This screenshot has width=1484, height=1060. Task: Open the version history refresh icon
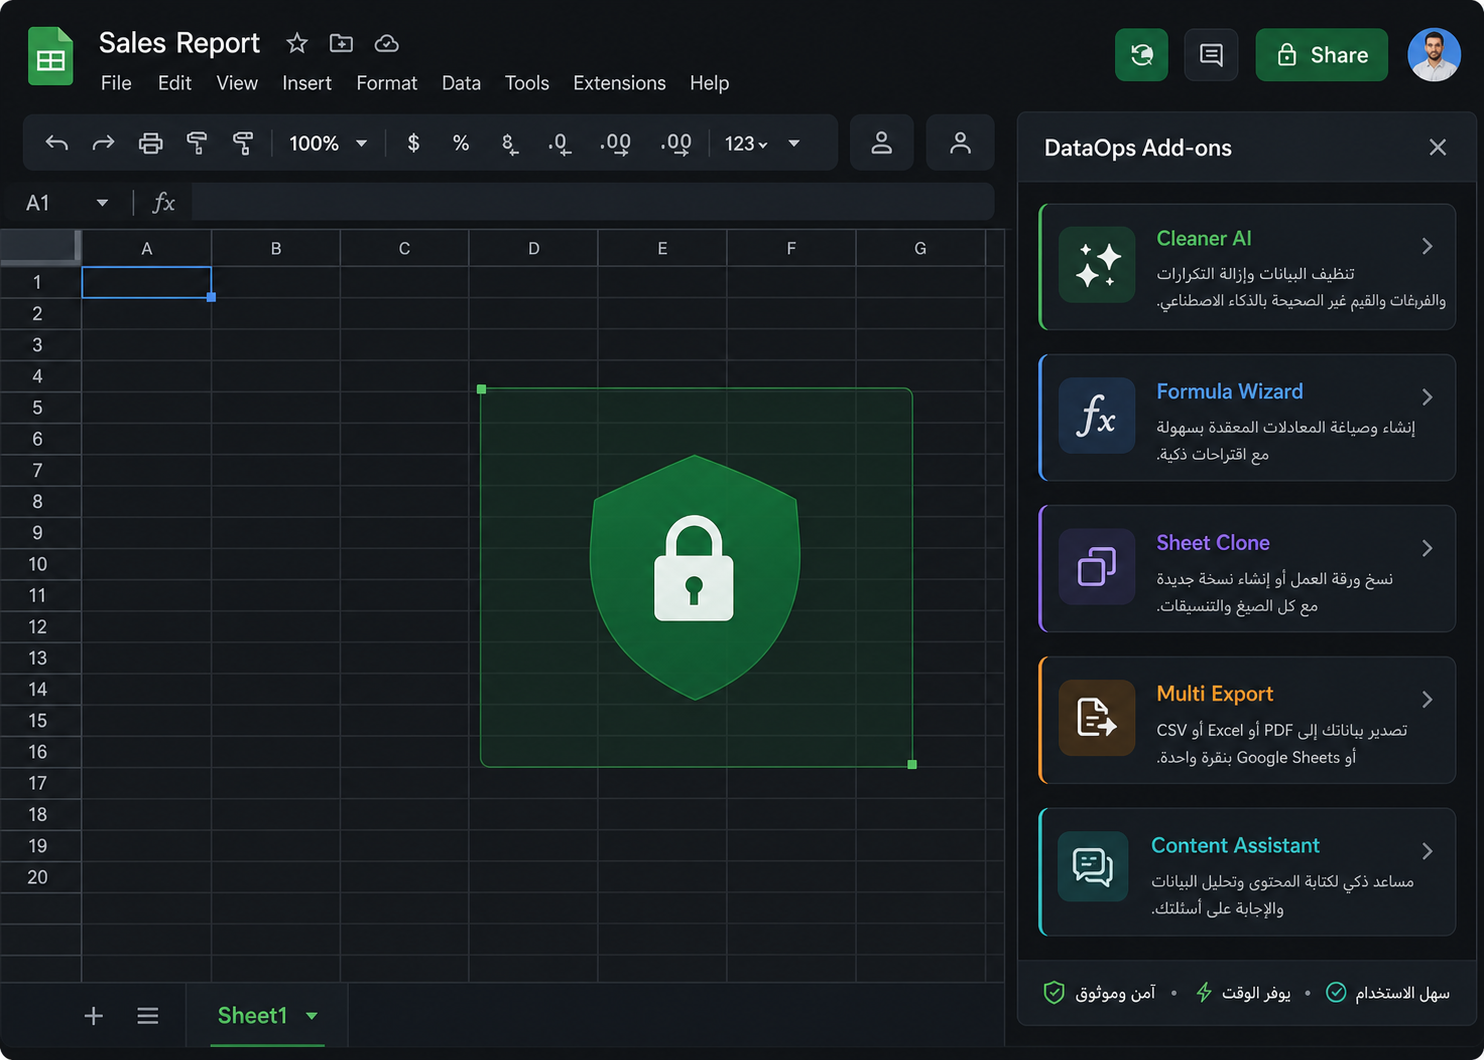[x=1141, y=54]
